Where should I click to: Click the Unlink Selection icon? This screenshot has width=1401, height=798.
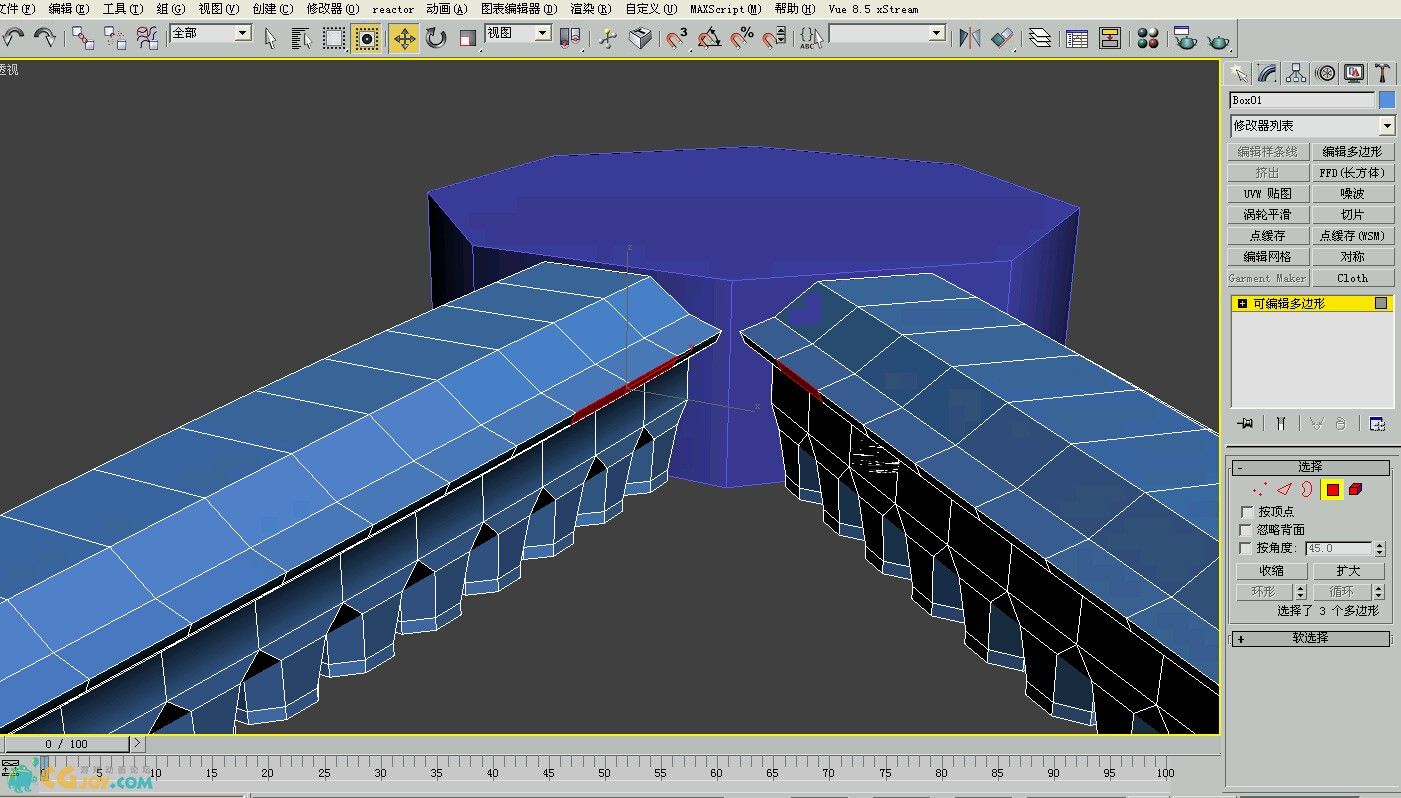coord(115,38)
